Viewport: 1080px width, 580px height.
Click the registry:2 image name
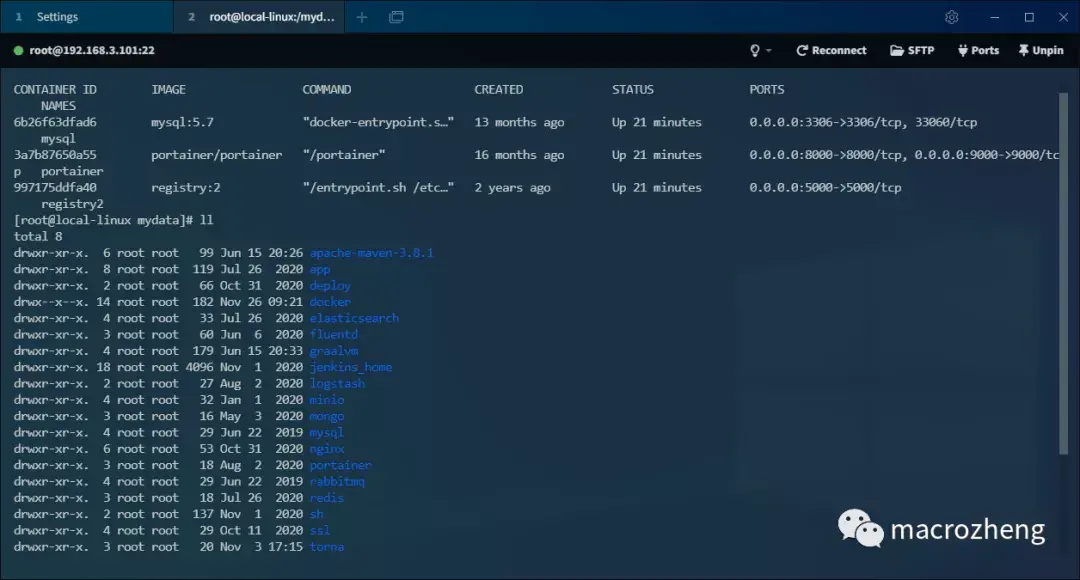186,187
